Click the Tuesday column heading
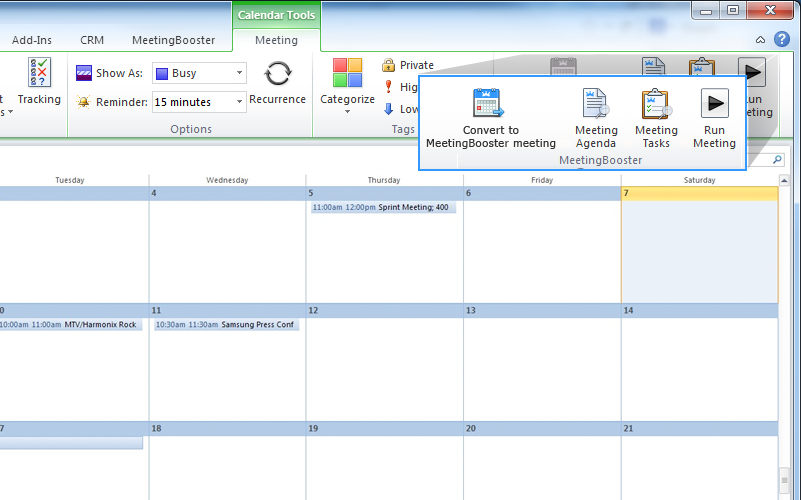The image size is (801, 500). click(x=70, y=180)
